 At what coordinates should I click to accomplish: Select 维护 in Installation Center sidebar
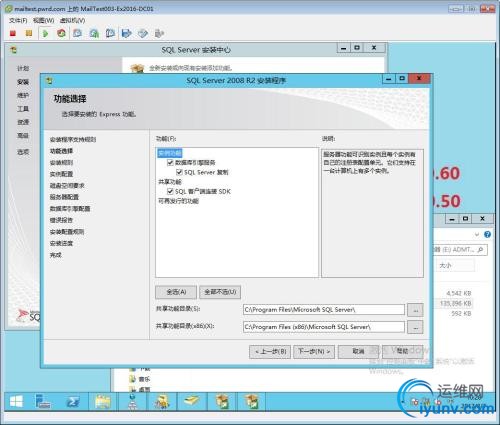tap(23, 95)
